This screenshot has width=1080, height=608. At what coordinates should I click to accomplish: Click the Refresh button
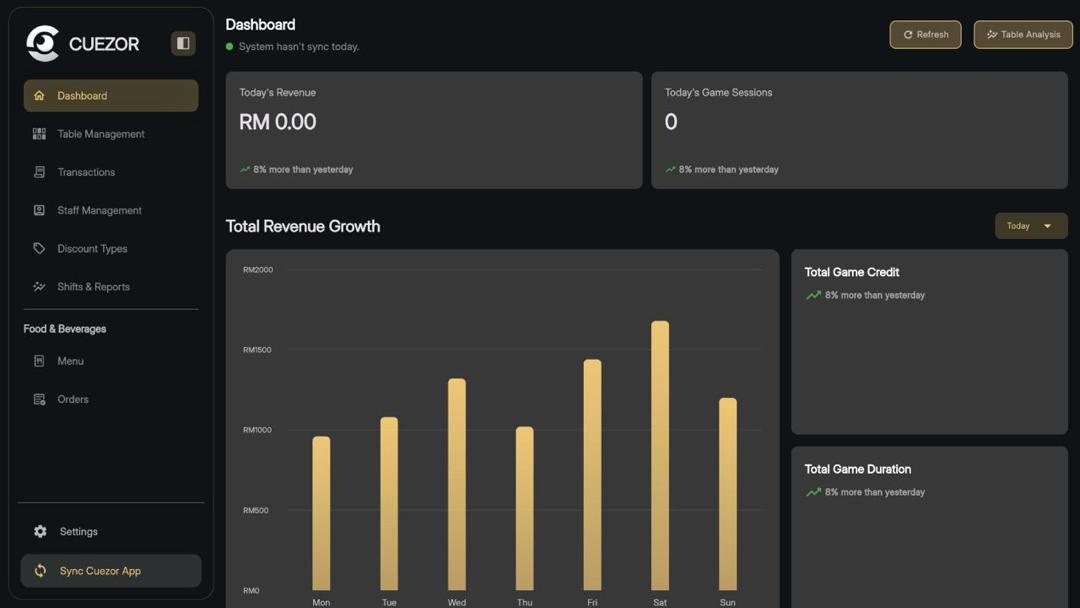tap(924, 34)
